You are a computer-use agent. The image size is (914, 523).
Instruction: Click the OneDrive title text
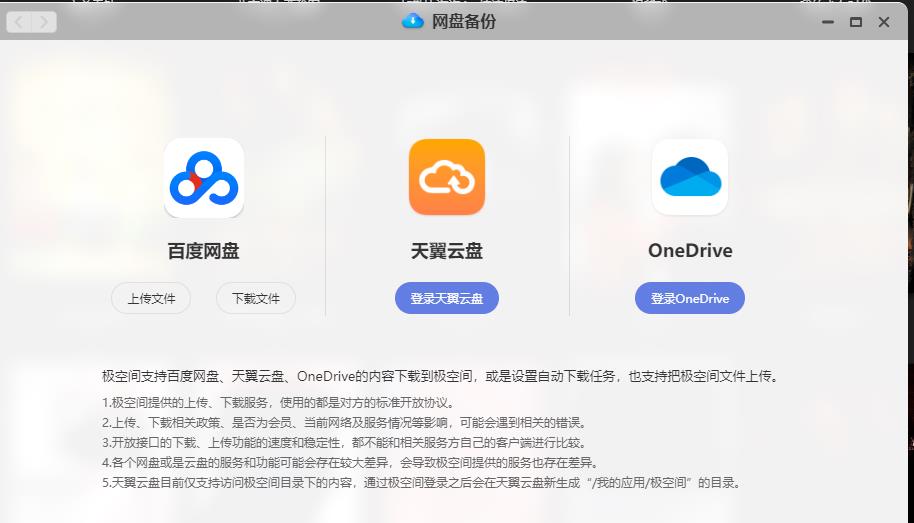[690, 251]
